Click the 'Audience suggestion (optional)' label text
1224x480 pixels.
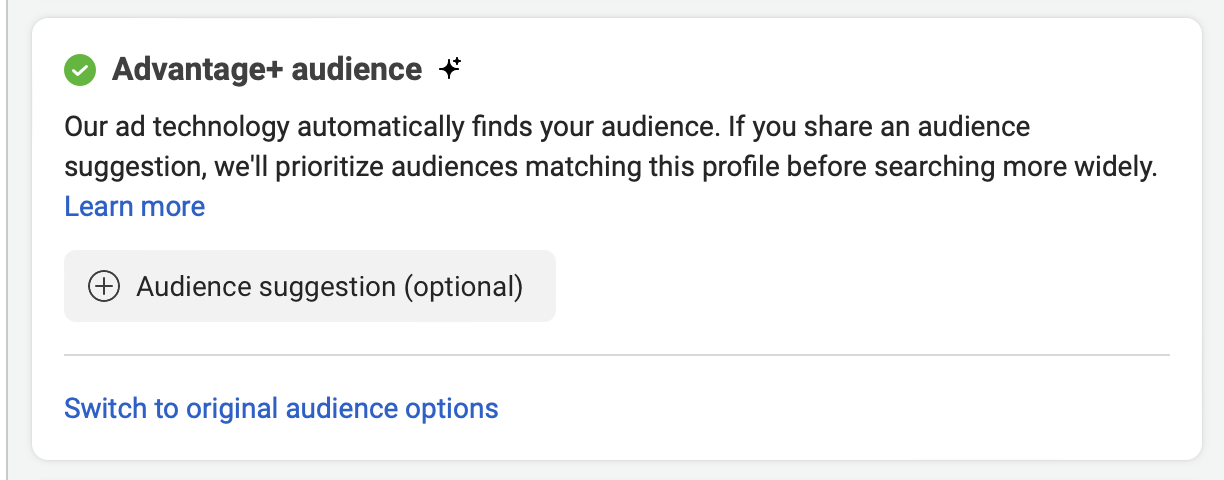coord(330,287)
